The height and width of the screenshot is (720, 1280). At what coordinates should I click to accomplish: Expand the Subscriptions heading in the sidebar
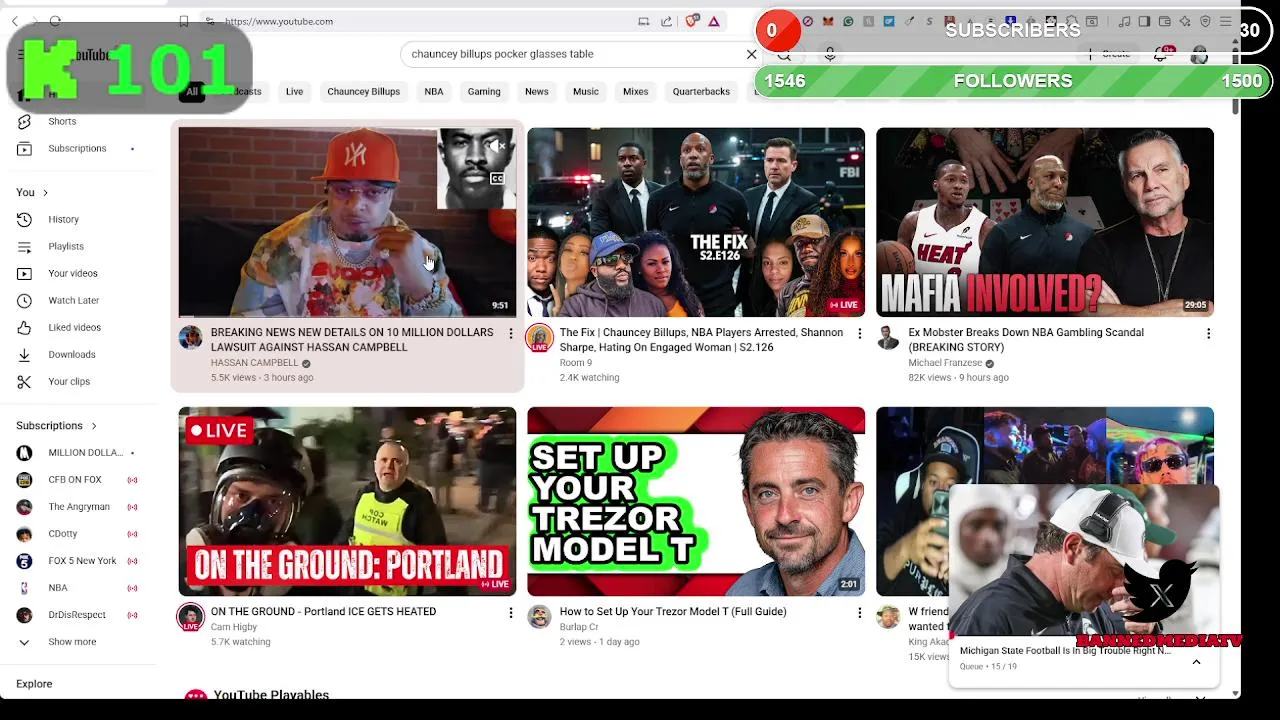point(56,425)
